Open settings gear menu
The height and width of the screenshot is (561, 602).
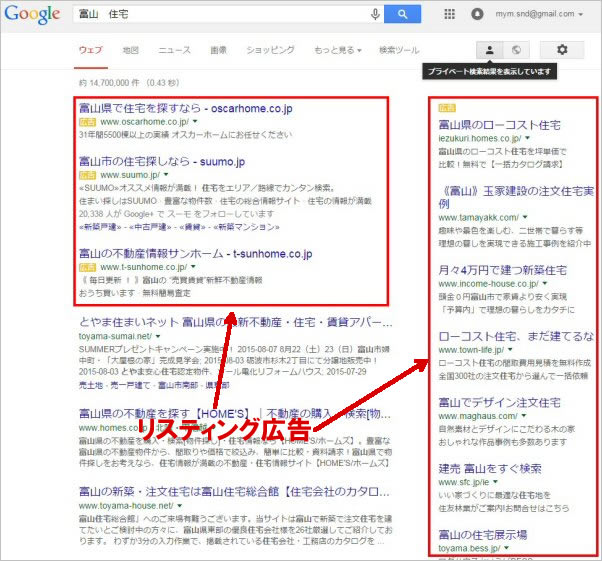(562, 50)
